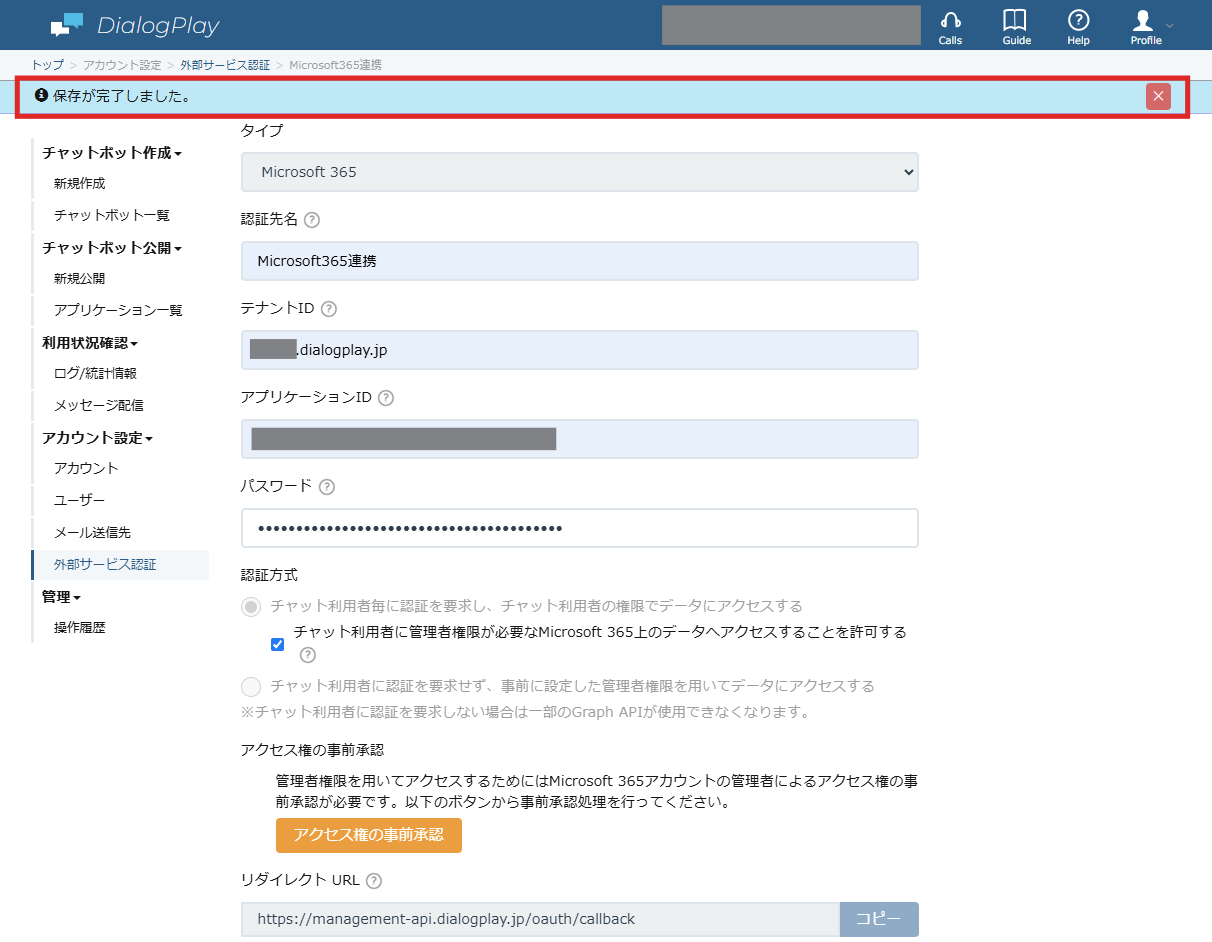1212x942 pixels.
Task: Show help icon under admin permission checkbox
Action: [308, 655]
